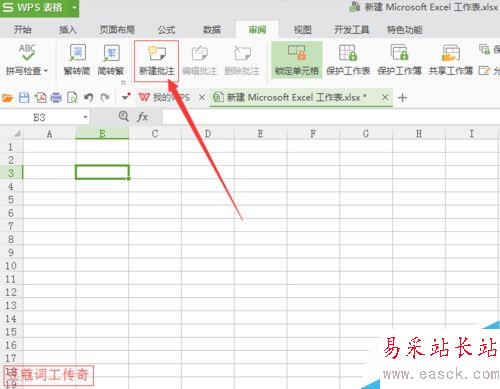Screen dimensions: 500x389
Task: Switch to the 插入 ribbon tab
Action: coord(68,30)
